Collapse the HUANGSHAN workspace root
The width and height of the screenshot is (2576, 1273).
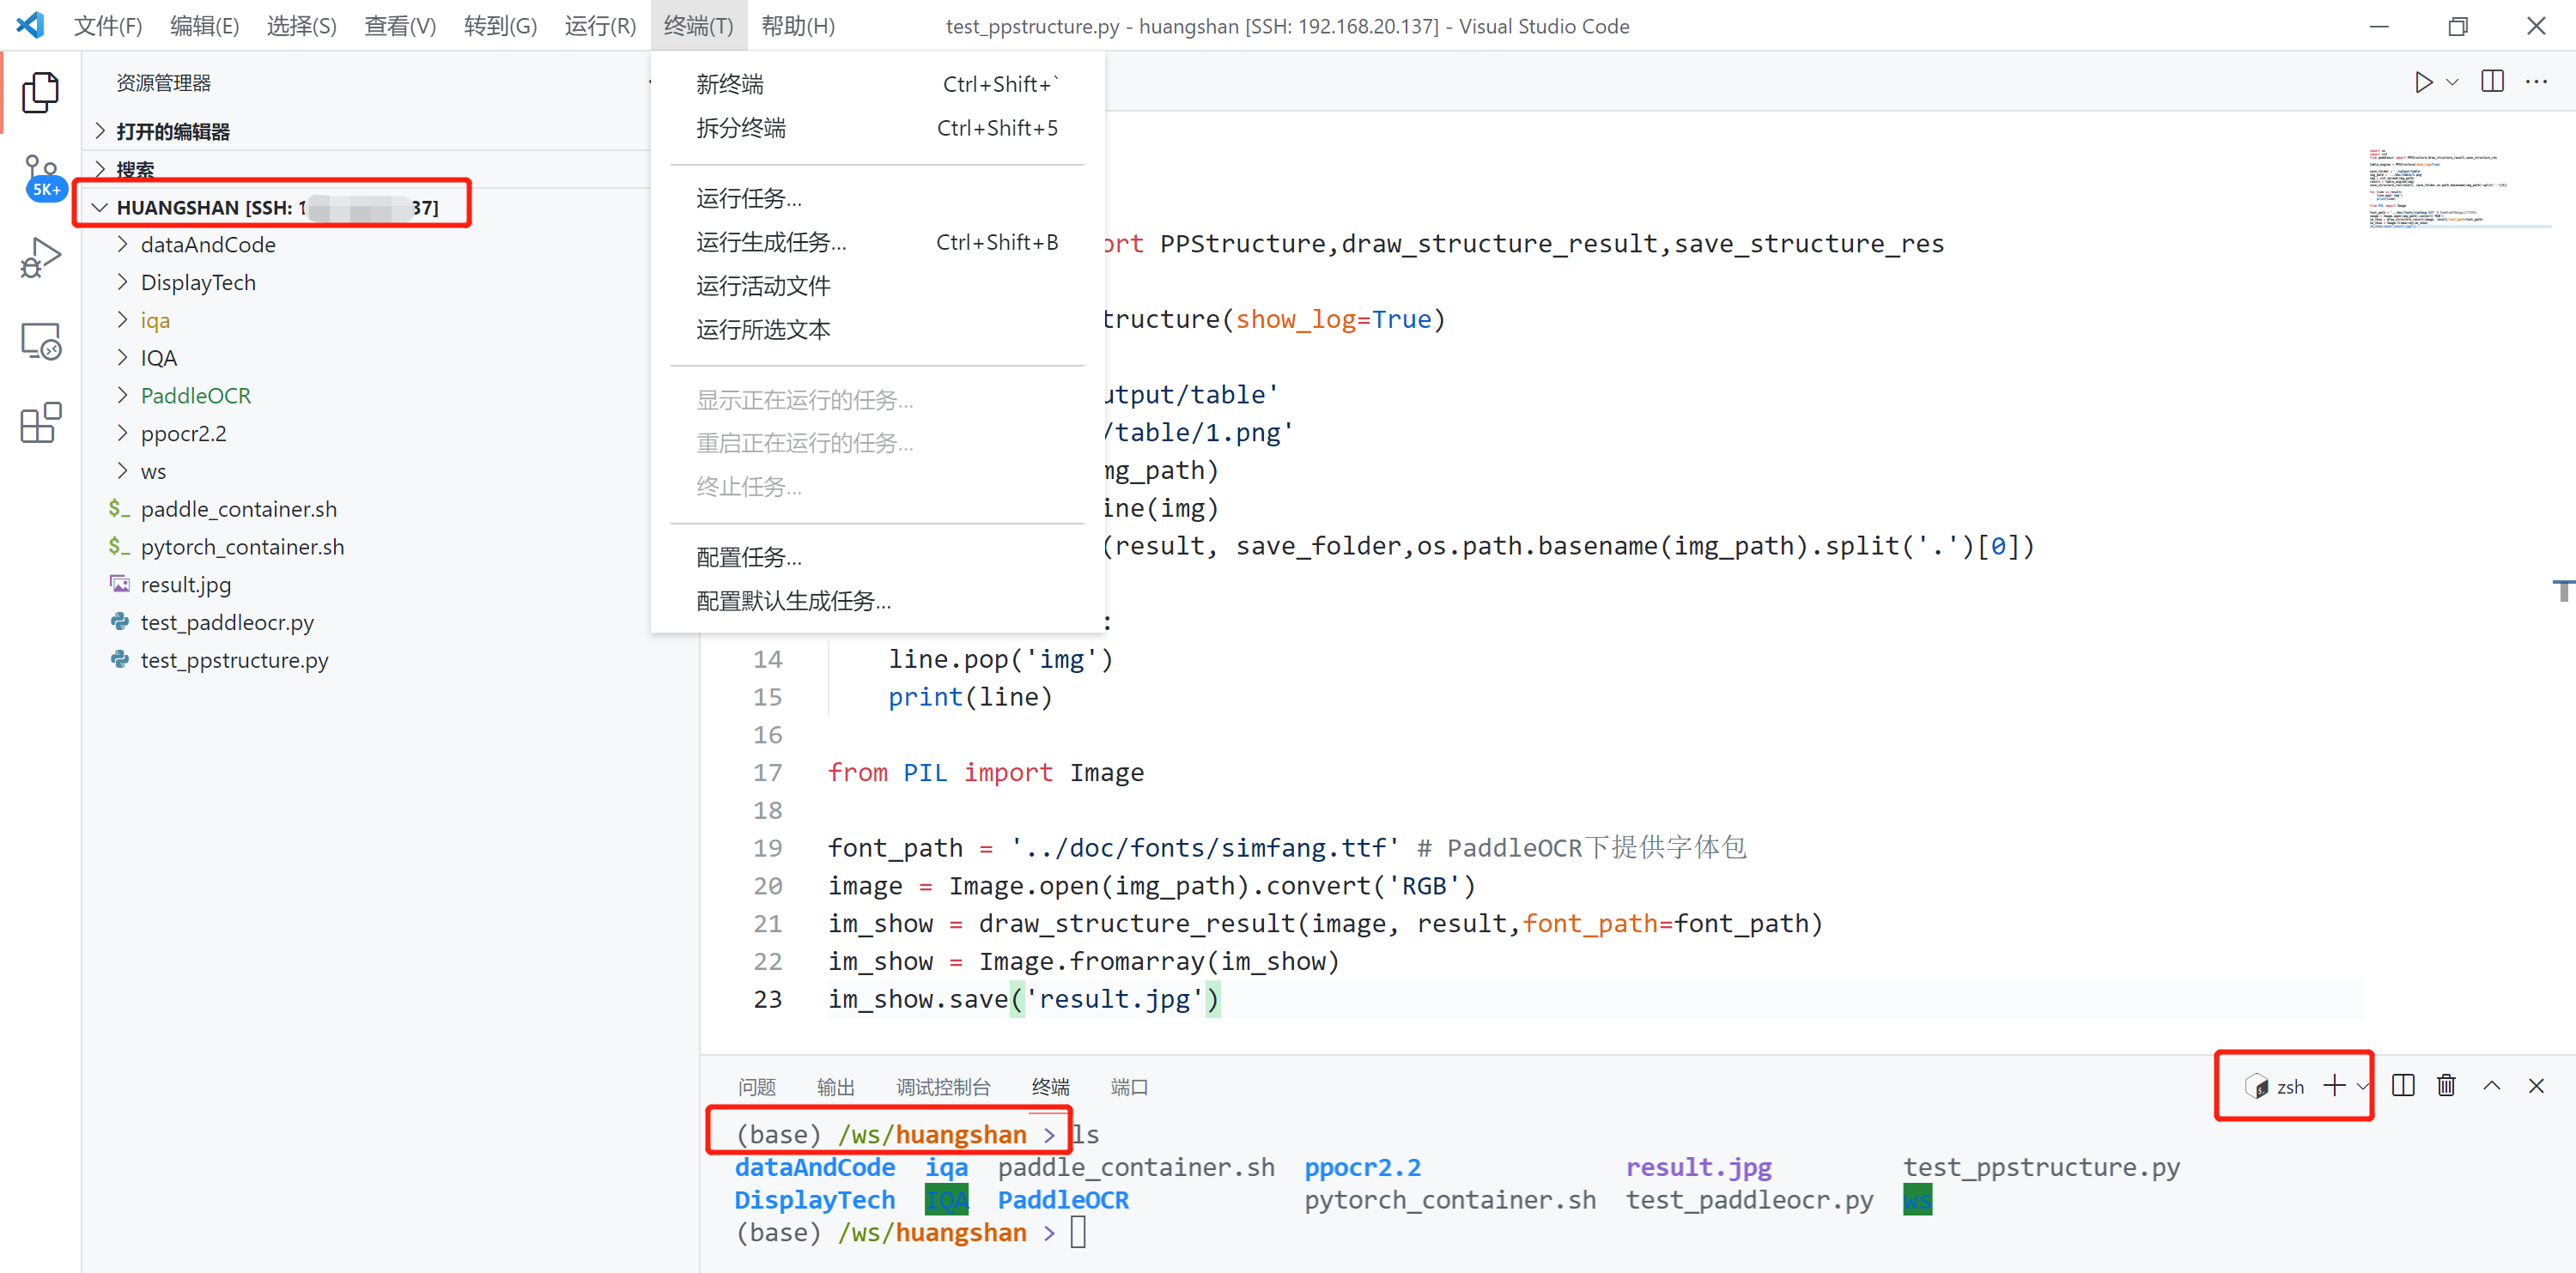pyautogui.click(x=99, y=207)
